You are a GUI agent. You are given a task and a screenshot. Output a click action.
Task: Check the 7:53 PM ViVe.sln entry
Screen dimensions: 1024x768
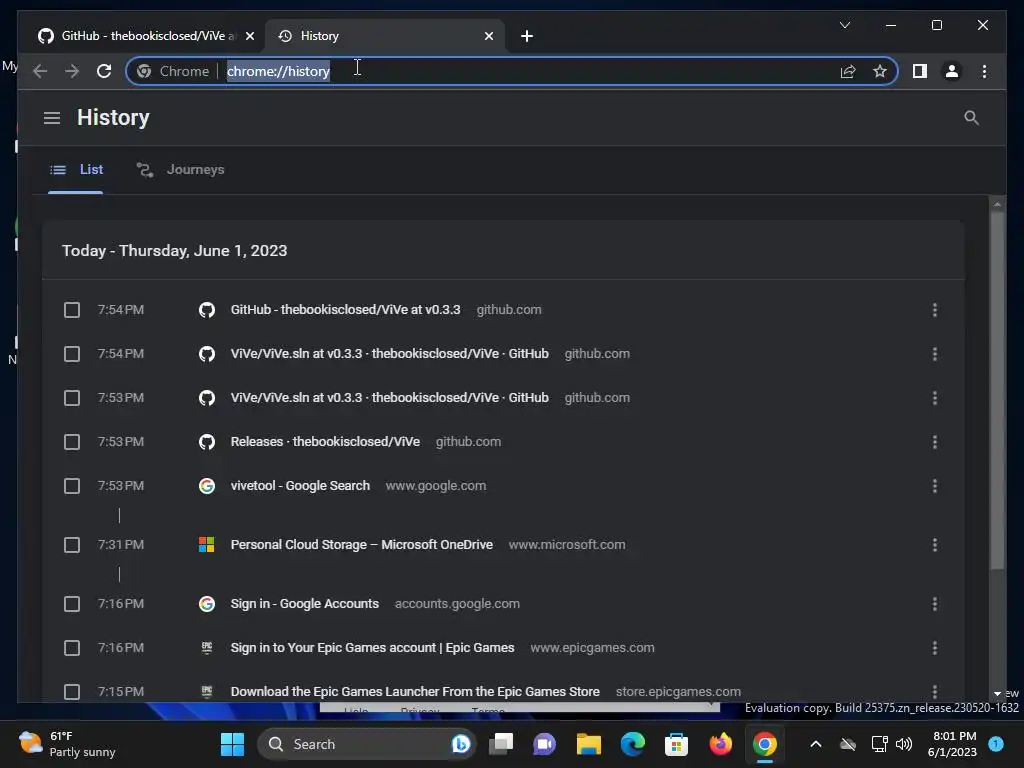tap(72, 398)
